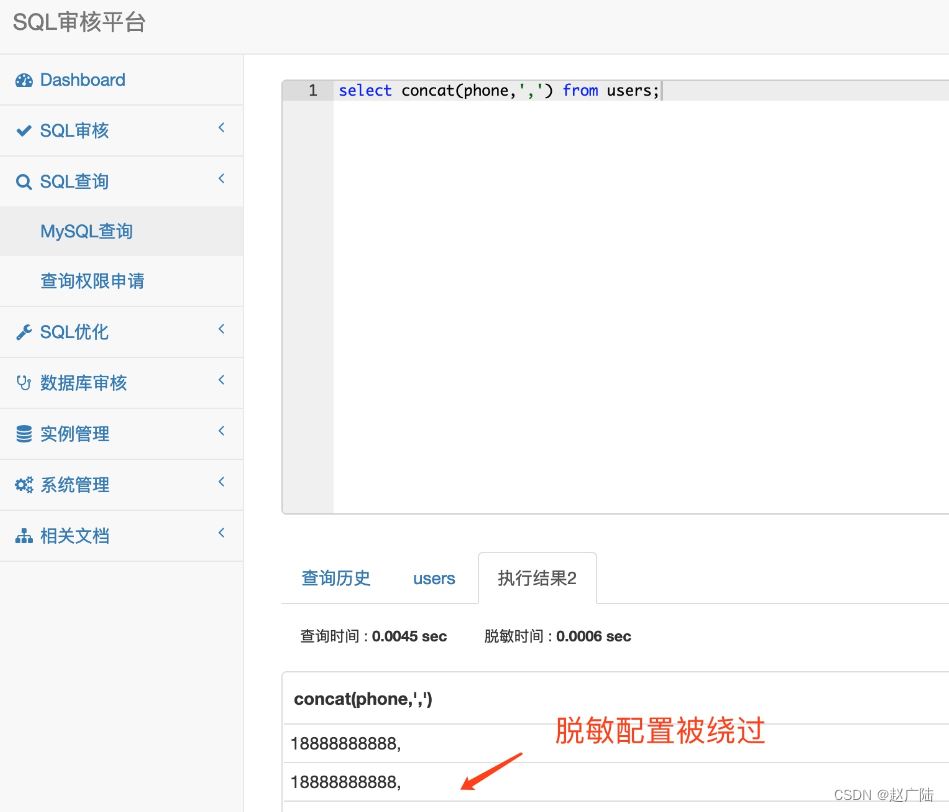Image resolution: width=949 pixels, height=812 pixels.
Task: Collapse the SQL查询 menu chevron
Action: click(x=222, y=178)
